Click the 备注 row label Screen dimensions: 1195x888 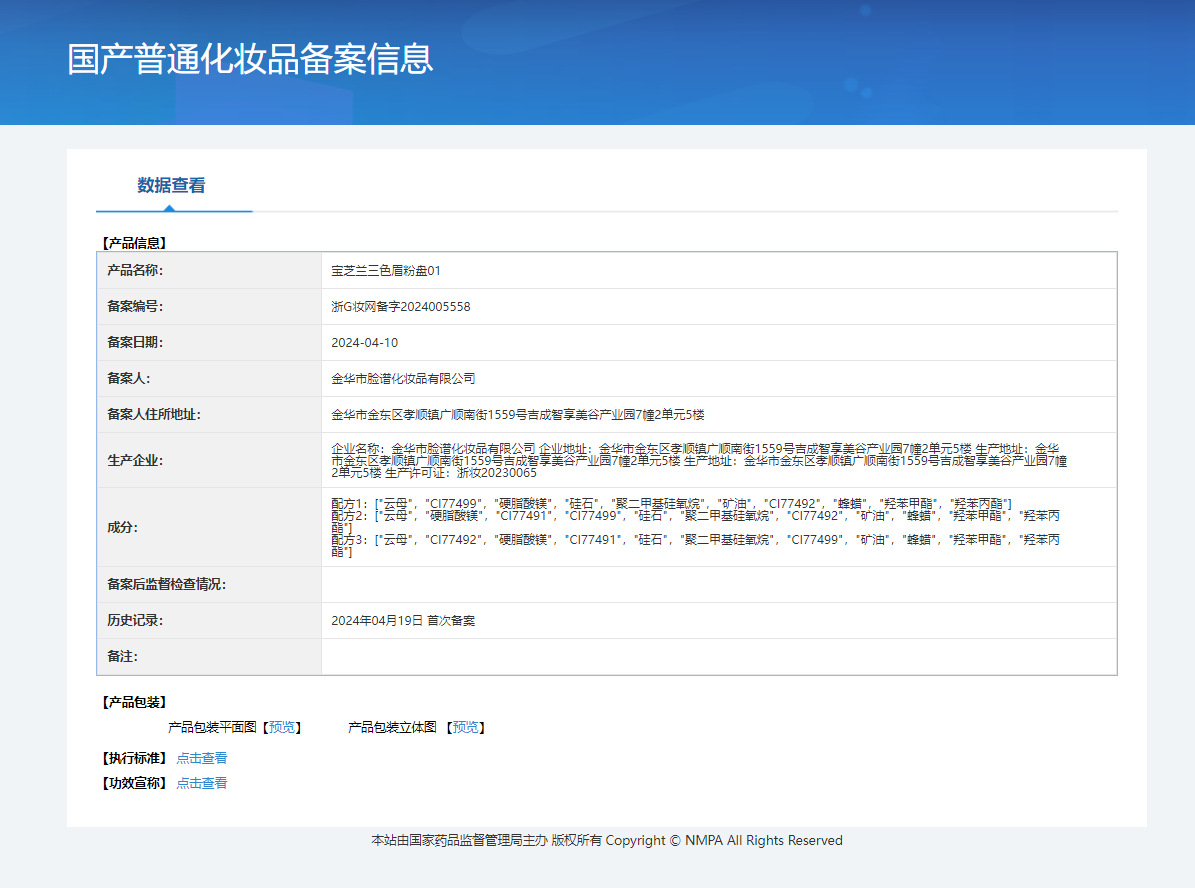pyautogui.click(x=123, y=656)
